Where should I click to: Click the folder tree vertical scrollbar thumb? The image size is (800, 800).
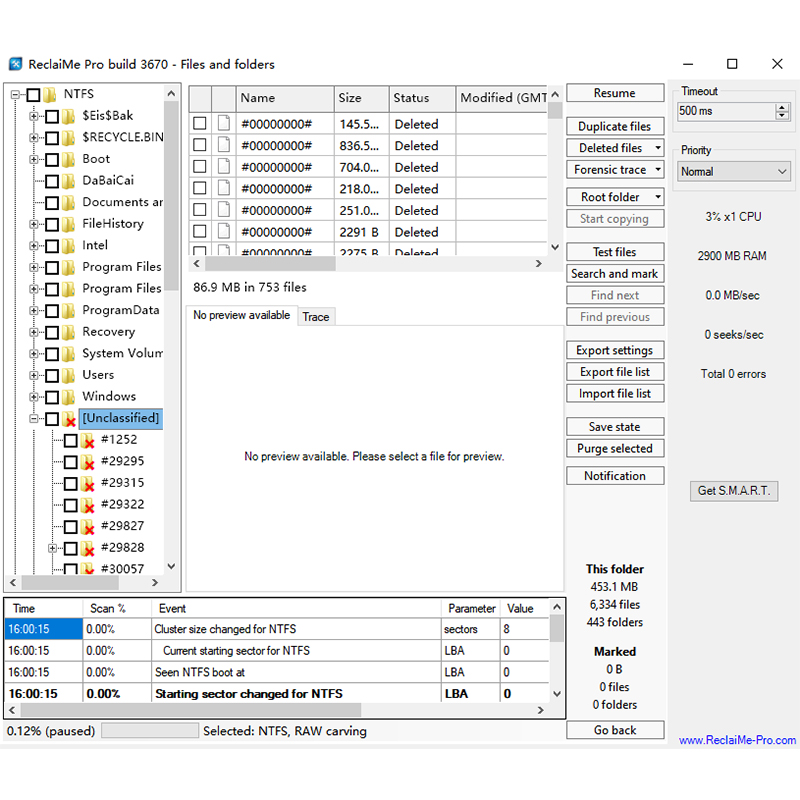click(x=171, y=196)
